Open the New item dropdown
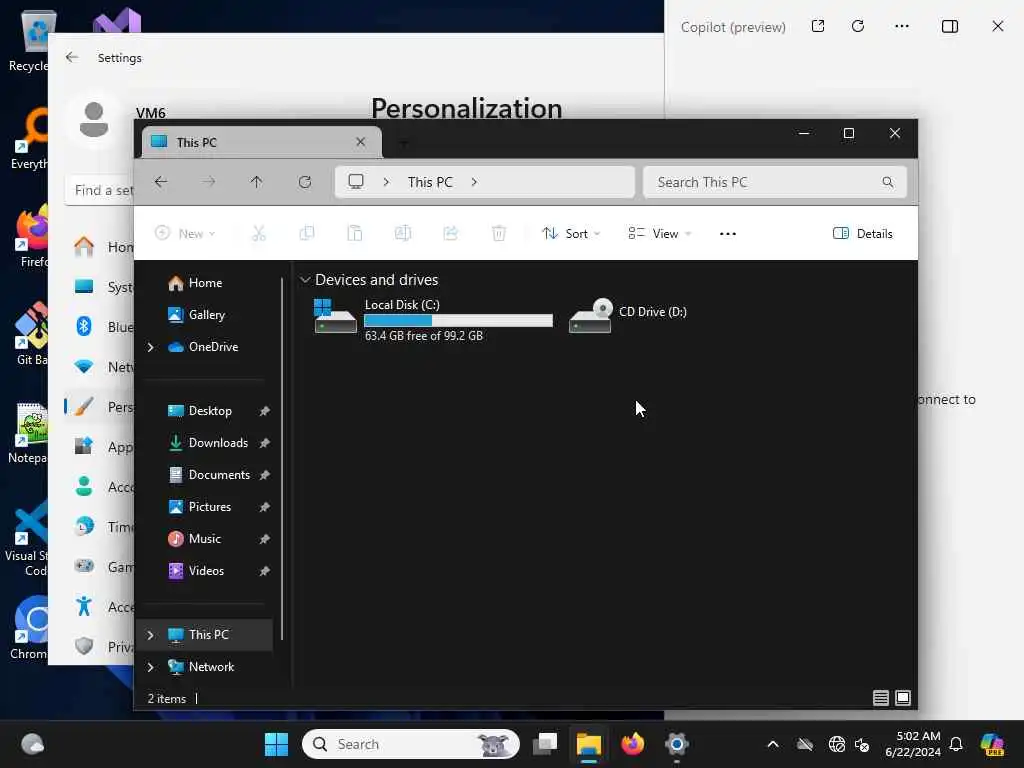The image size is (1024, 768). pyautogui.click(x=185, y=233)
